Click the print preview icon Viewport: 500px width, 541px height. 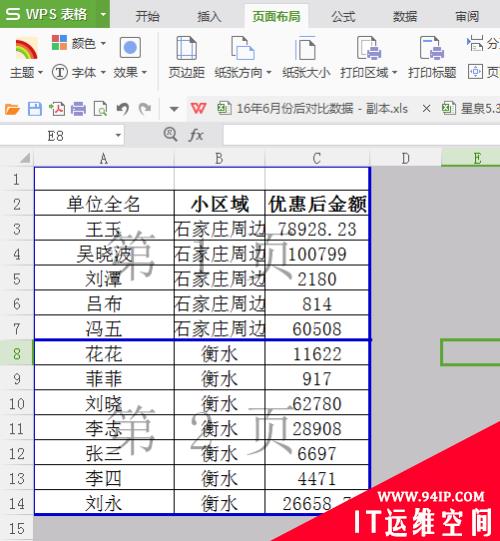tap(100, 109)
